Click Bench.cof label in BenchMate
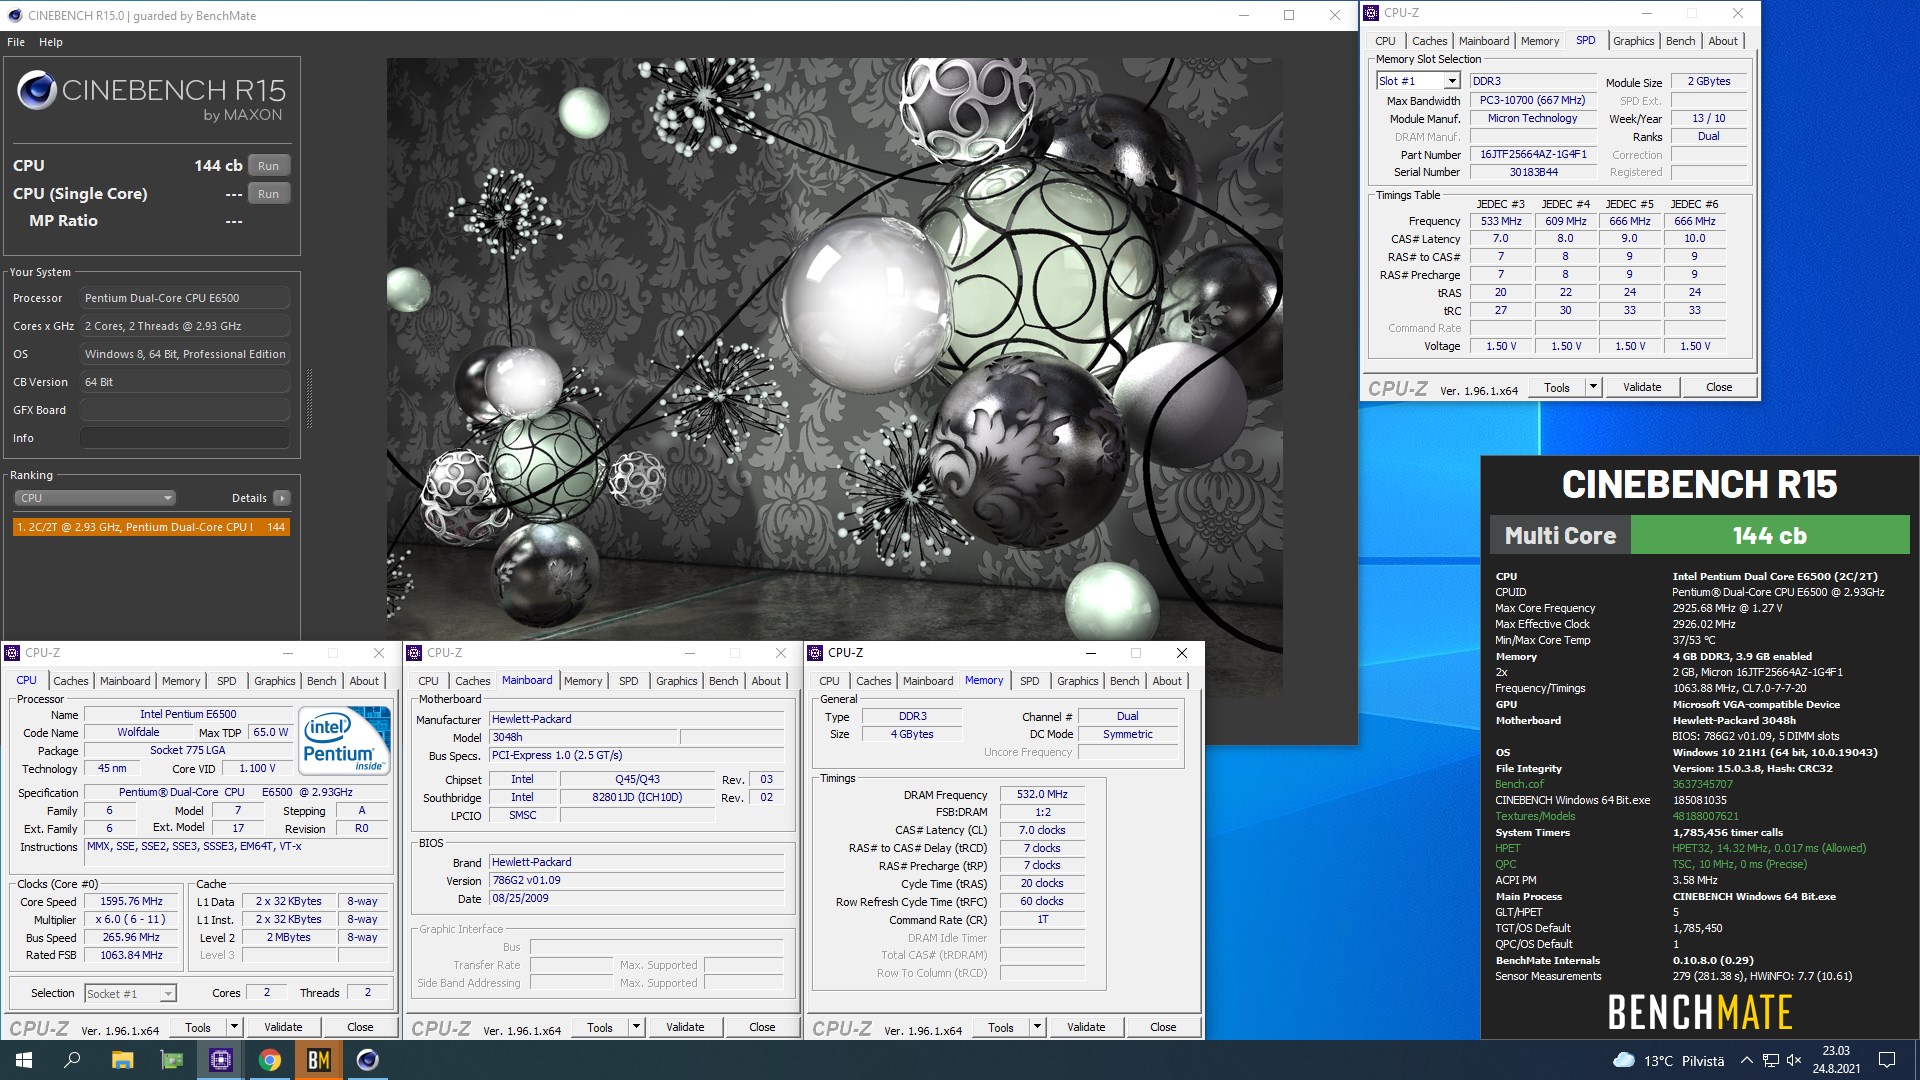Viewport: 1920px width, 1080px height. point(1519,784)
